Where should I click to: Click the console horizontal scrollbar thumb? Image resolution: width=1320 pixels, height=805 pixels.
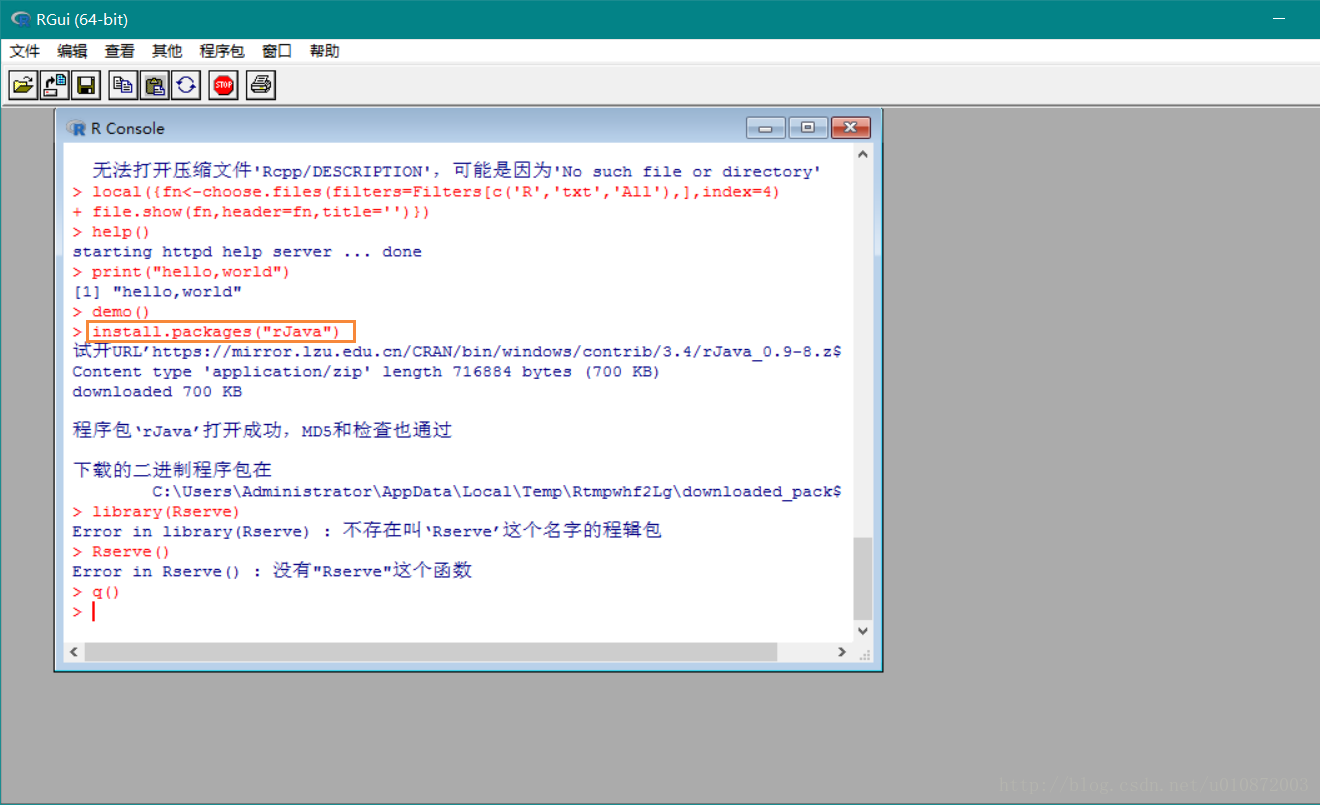click(x=431, y=651)
